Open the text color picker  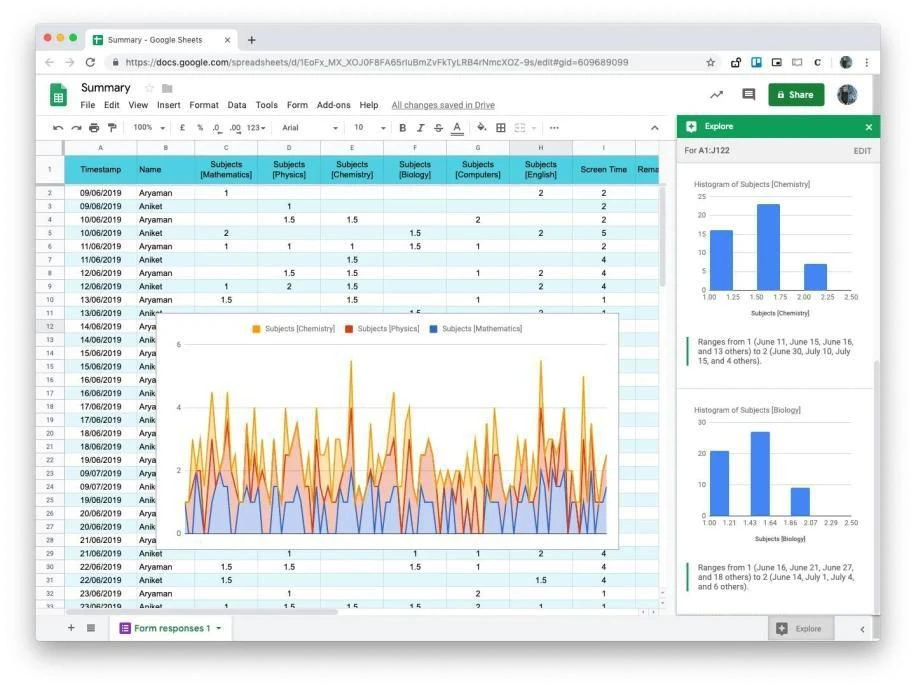tap(457, 128)
